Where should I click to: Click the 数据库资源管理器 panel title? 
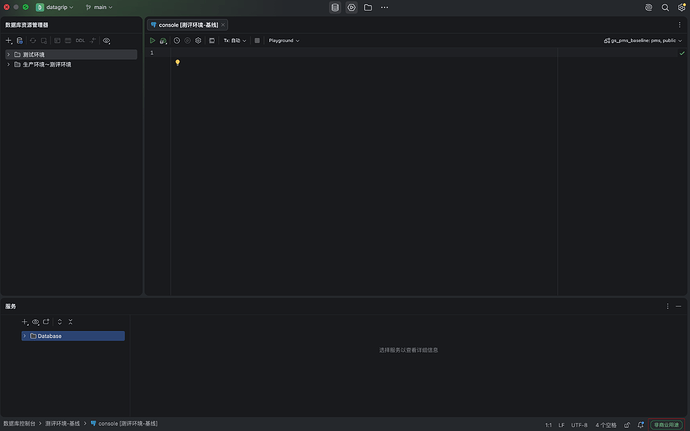pyautogui.click(x=27, y=25)
